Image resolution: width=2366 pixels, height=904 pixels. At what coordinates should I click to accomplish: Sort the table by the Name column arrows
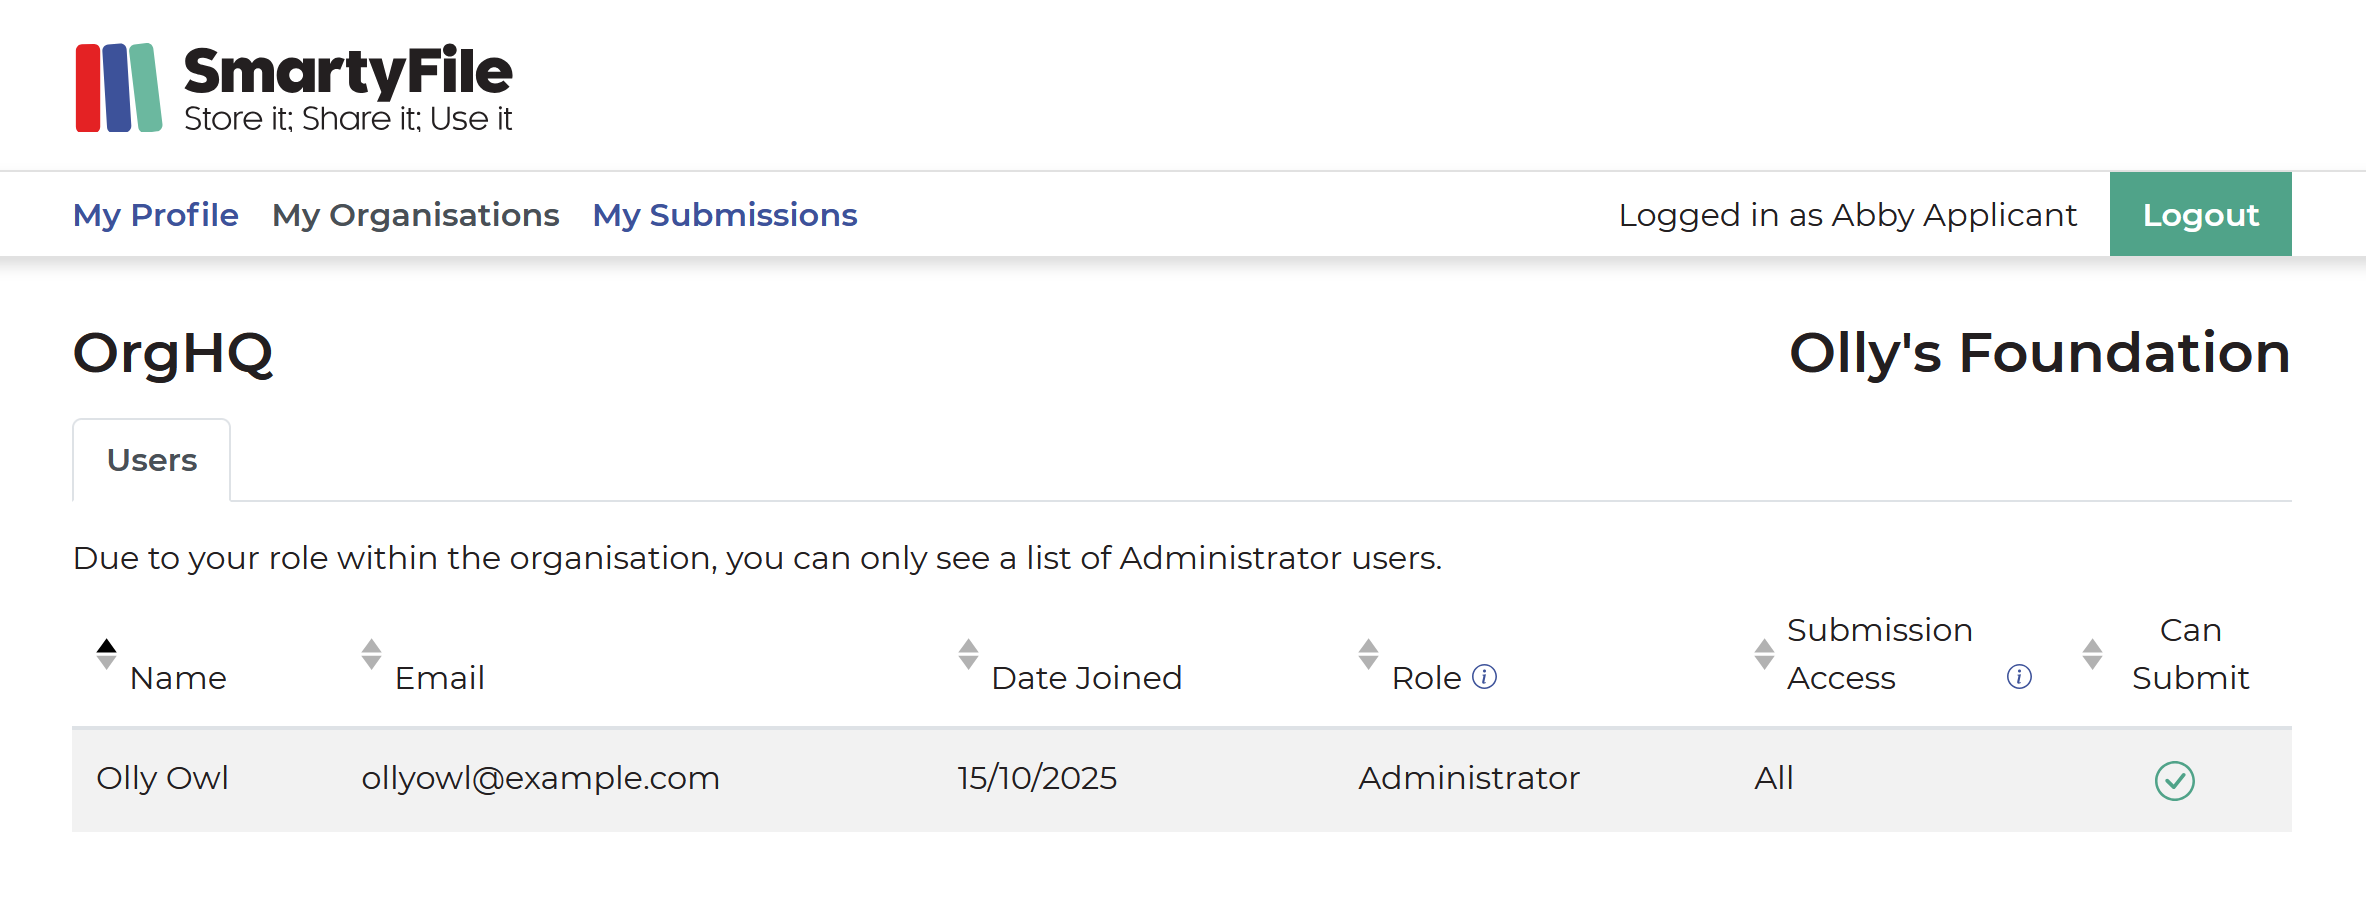pos(106,654)
